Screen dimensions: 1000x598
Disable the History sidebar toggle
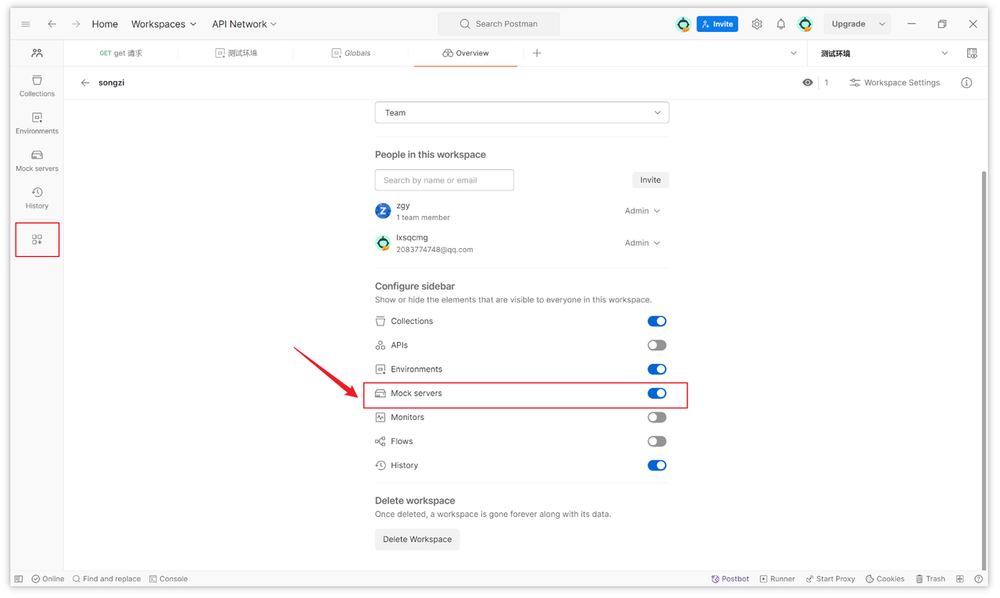pos(657,465)
